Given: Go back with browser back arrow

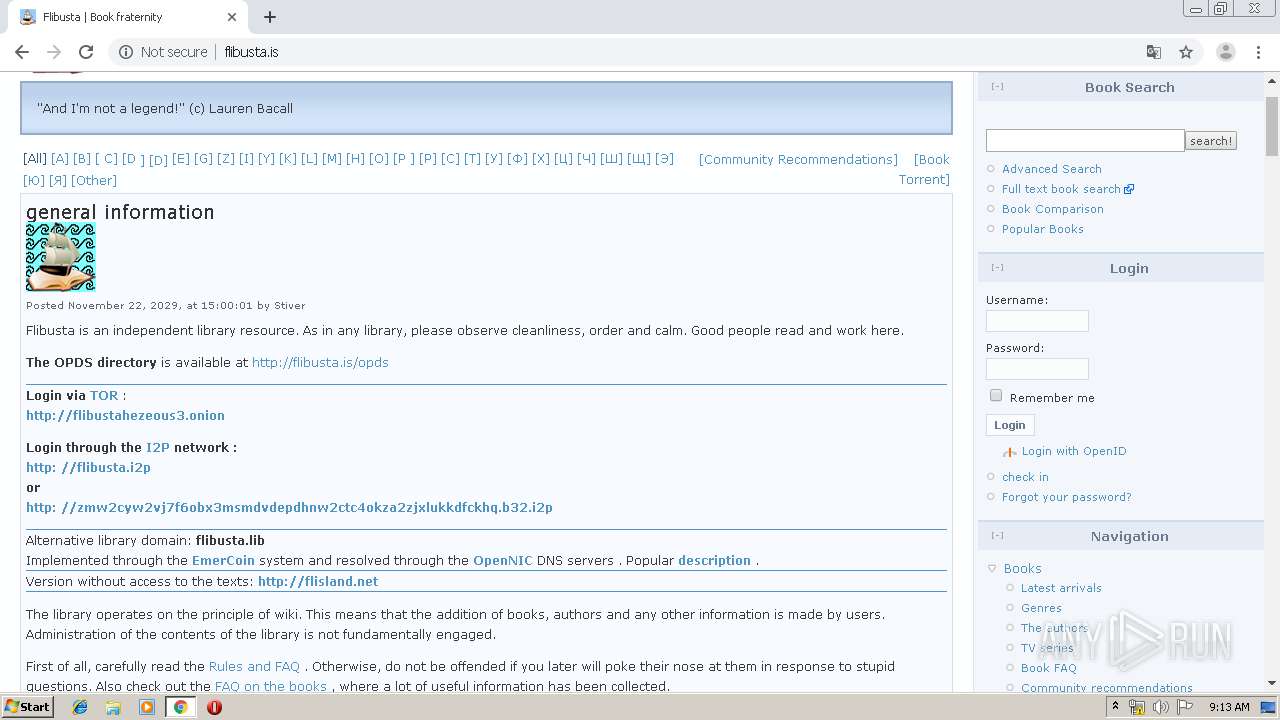Looking at the screenshot, I should pyautogui.click(x=22, y=52).
